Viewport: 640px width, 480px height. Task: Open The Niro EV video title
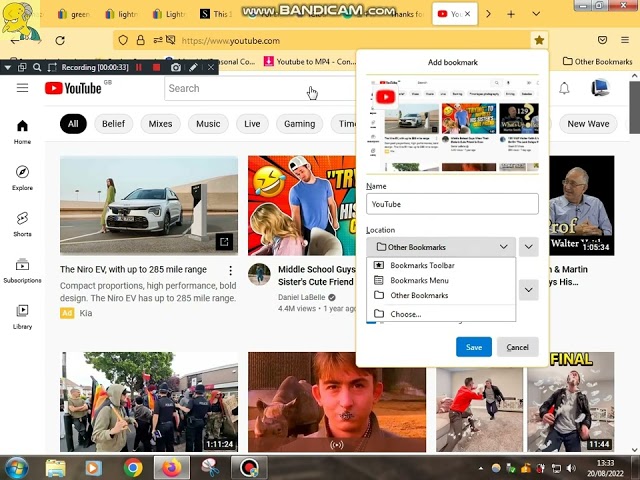click(x=133, y=269)
